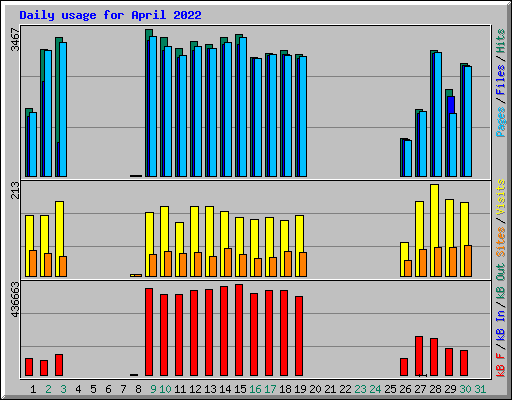
Task: Click the red 'kB F' legend label
Action: (501, 364)
